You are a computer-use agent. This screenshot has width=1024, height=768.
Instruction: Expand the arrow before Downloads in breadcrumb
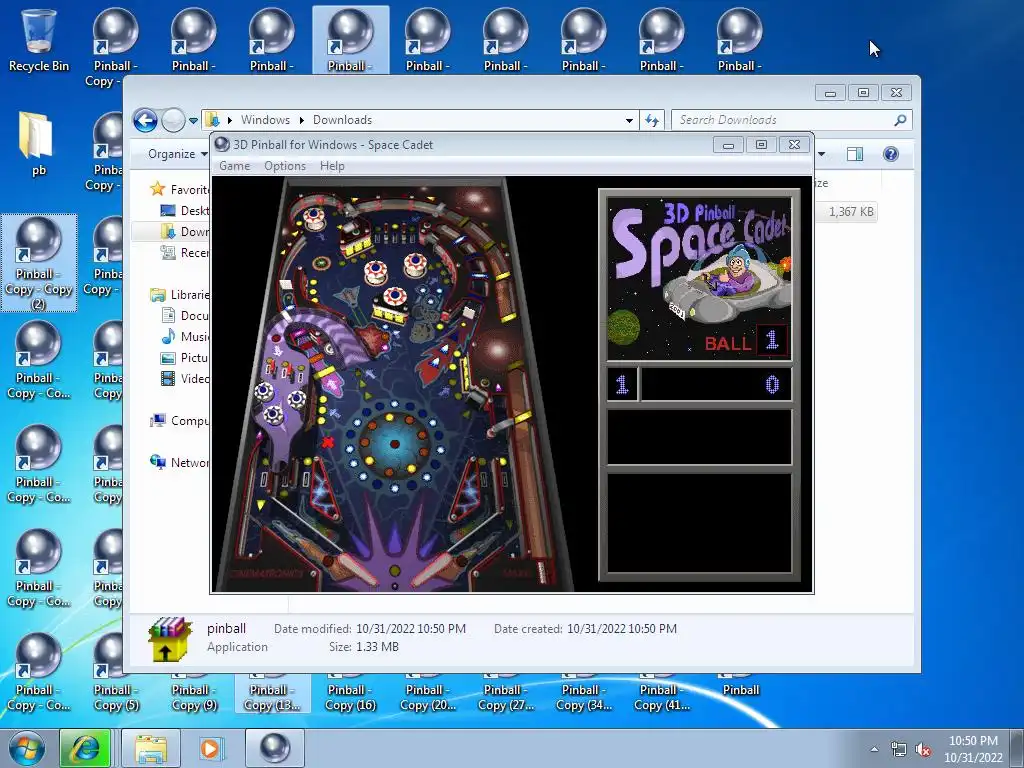coord(302,120)
